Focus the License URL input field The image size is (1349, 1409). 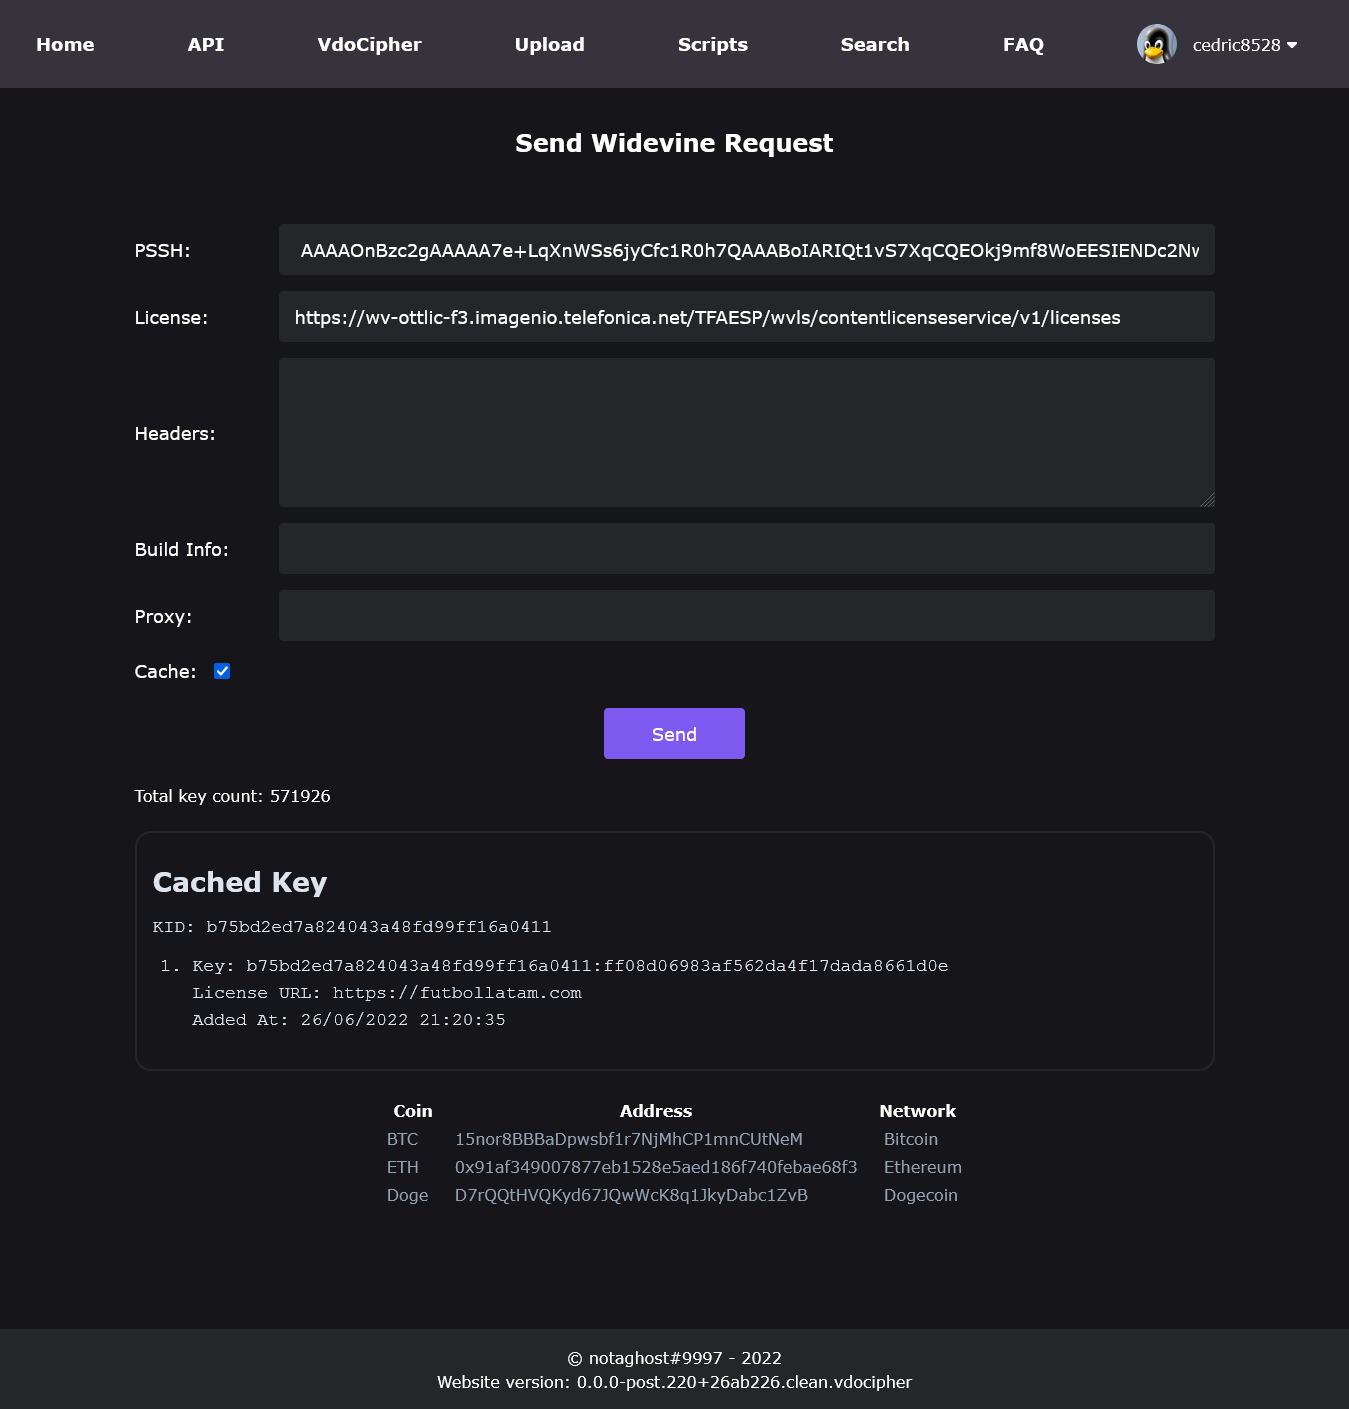tap(747, 317)
